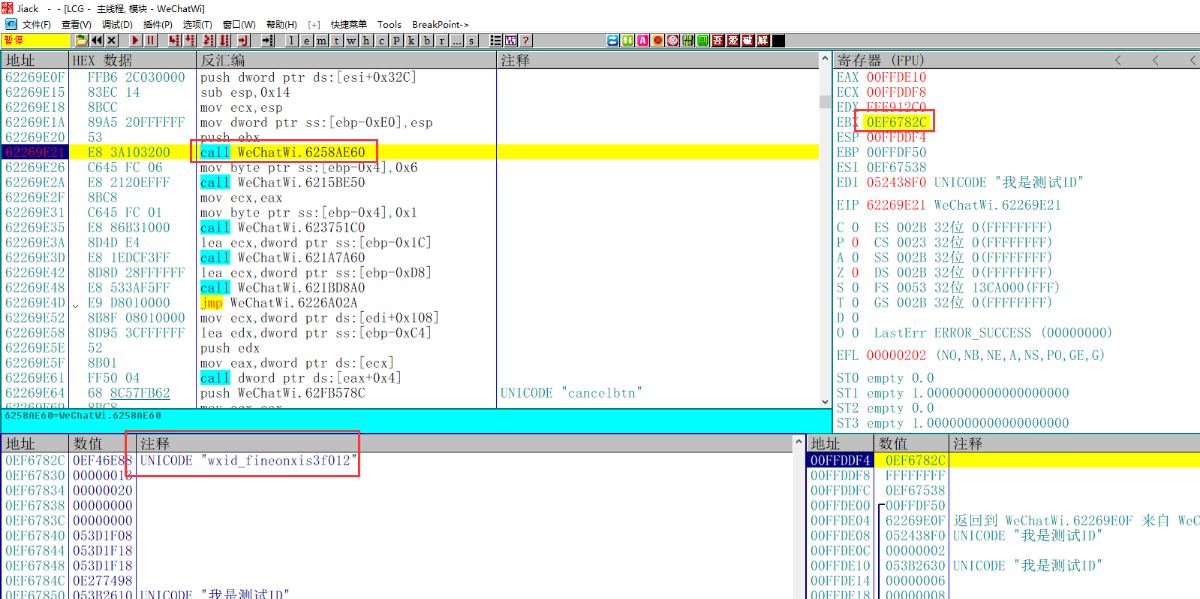
Task: Click the Go To Address arrow icon
Action: pos(268,40)
